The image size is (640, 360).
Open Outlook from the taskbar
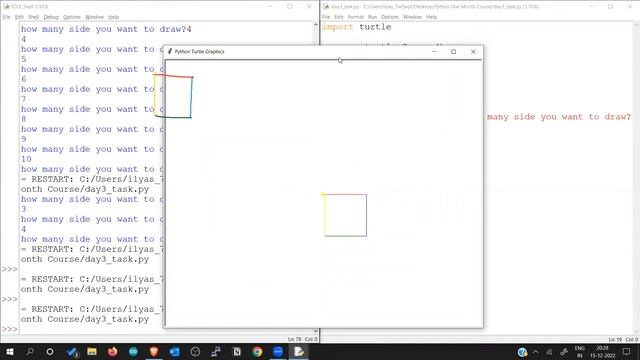tap(175, 351)
